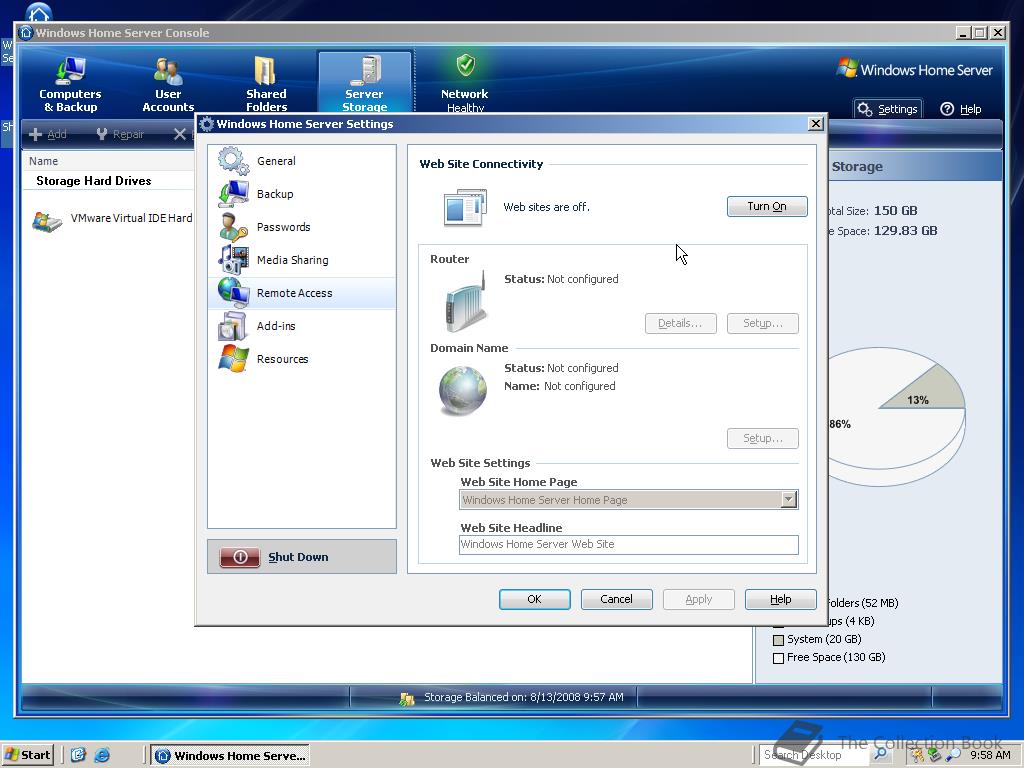This screenshot has height=768, width=1024.
Task: Click the Resources Windows flag icon
Action: [233, 359]
